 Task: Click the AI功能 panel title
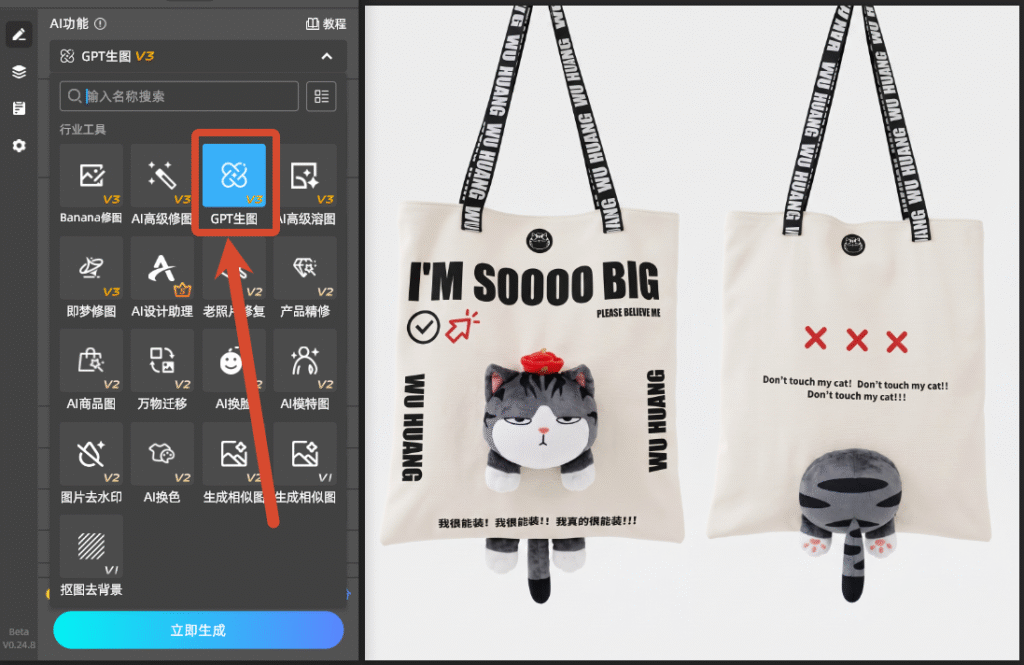click(69, 24)
